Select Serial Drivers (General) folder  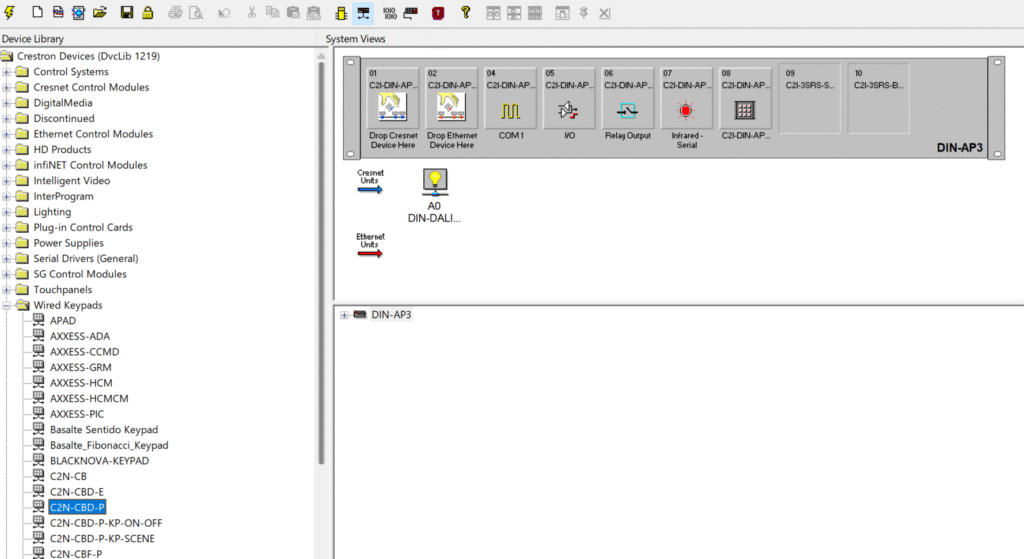86,259
